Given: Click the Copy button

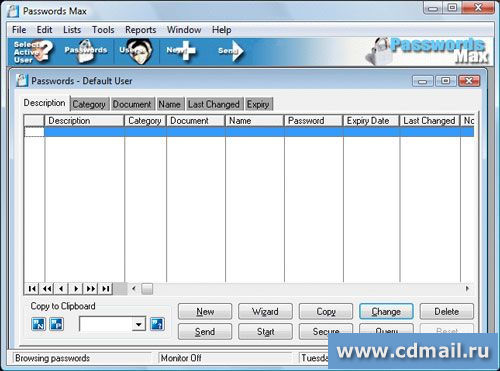Looking at the screenshot, I should [x=326, y=311].
